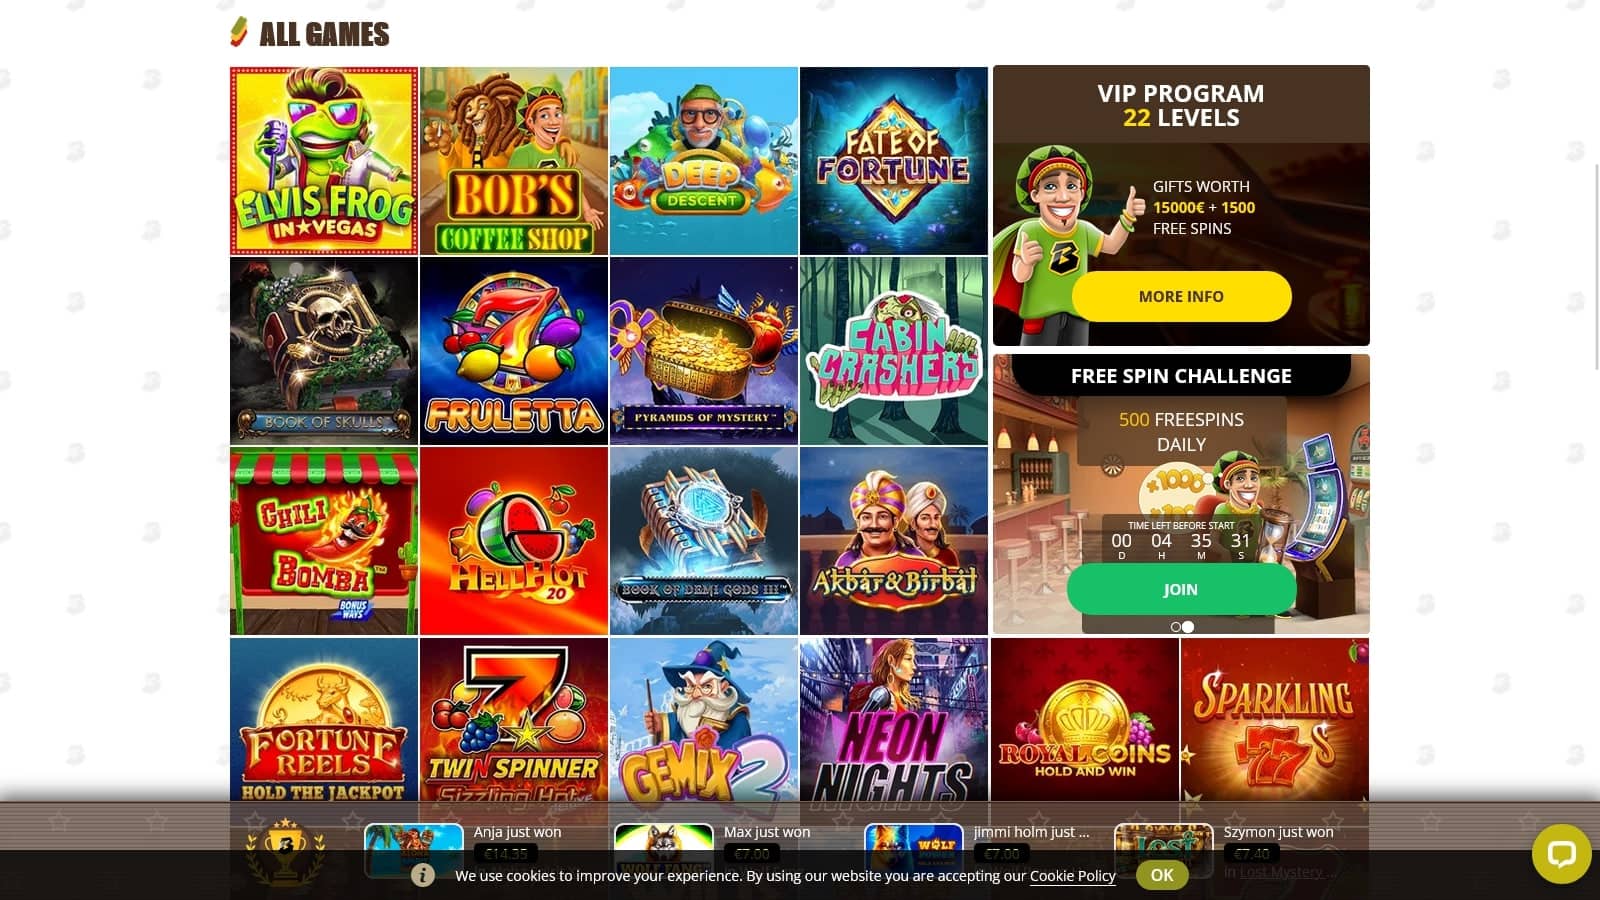Viewport: 1600px width, 900px height.
Task: Open Akbar & Birbal game
Action: (894, 541)
